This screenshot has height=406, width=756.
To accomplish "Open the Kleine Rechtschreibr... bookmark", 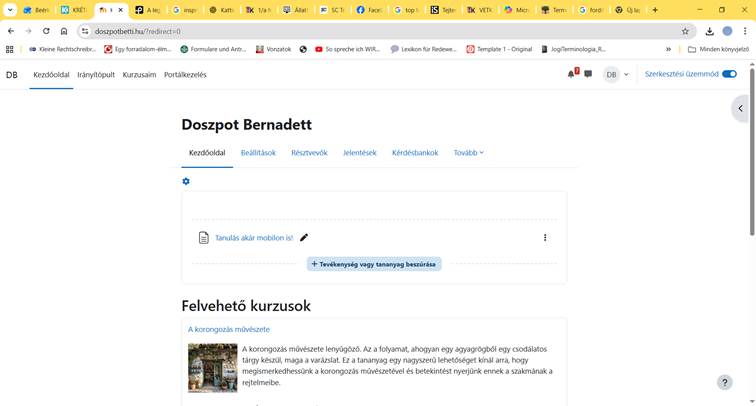I will pos(62,49).
